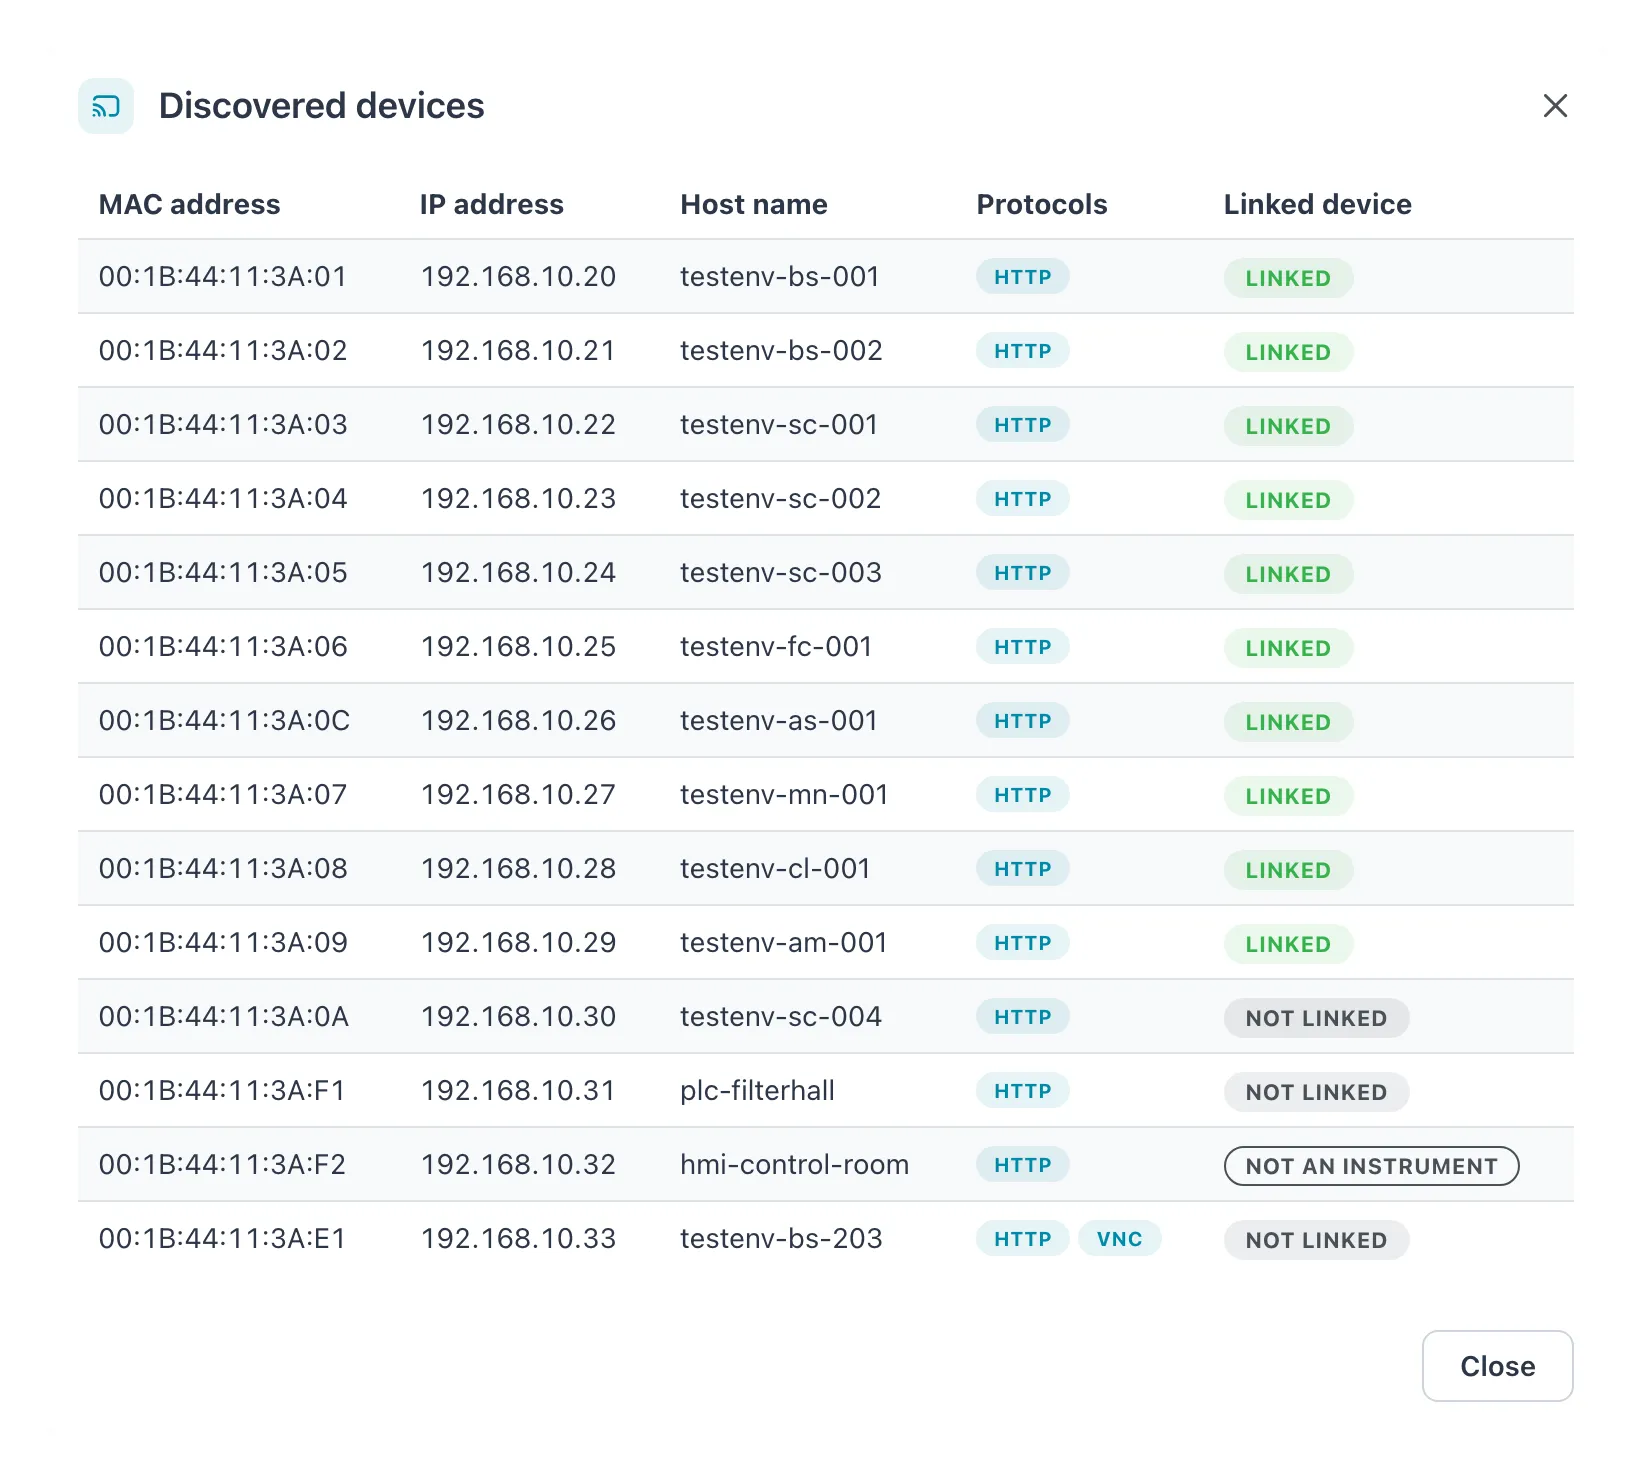The image size is (1652, 1480).
Task: Click host name testenv-sc-003
Action: click(x=781, y=572)
